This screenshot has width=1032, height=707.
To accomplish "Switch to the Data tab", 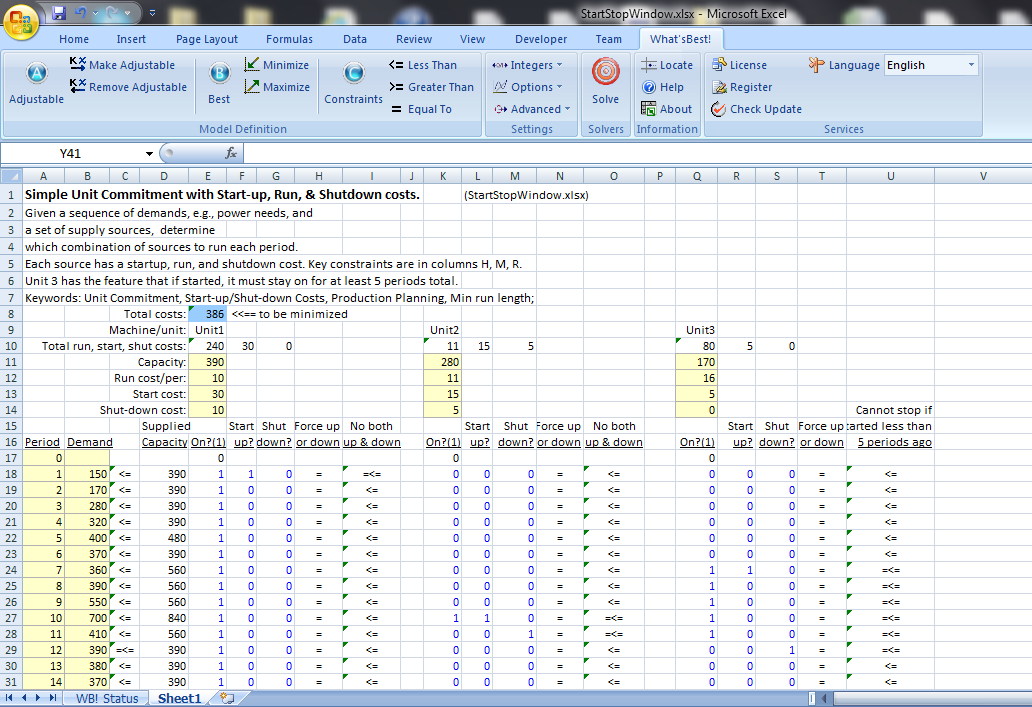I will pyautogui.click(x=355, y=39).
